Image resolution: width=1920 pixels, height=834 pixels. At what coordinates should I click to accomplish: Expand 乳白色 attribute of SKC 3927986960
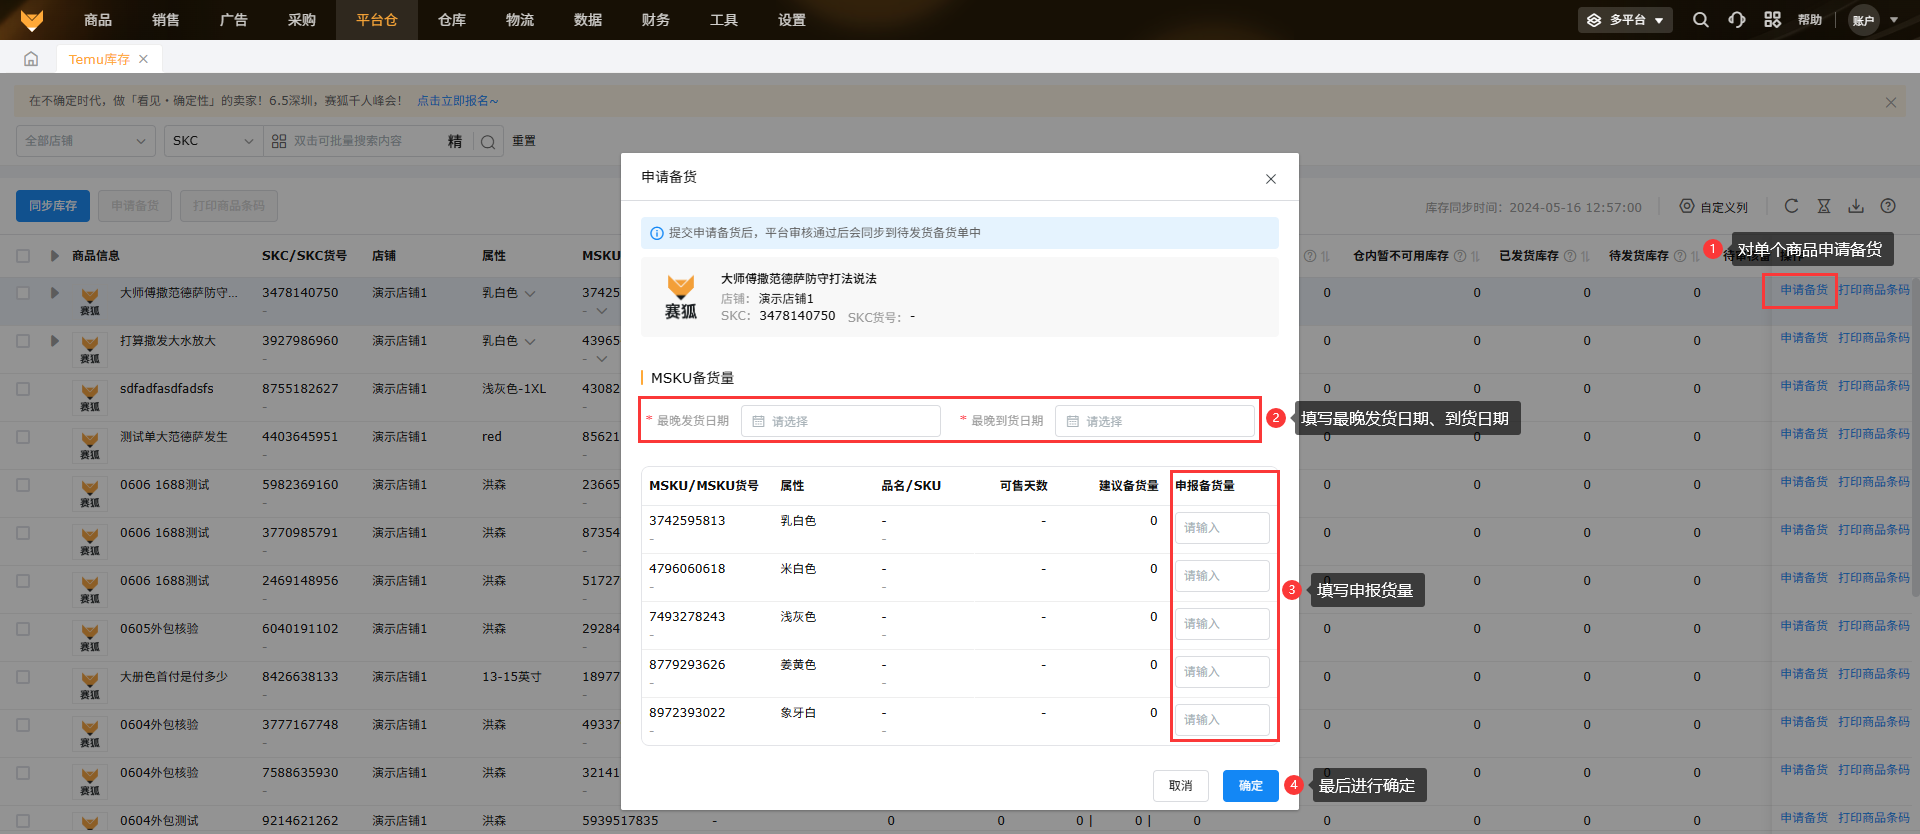[x=530, y=342]
